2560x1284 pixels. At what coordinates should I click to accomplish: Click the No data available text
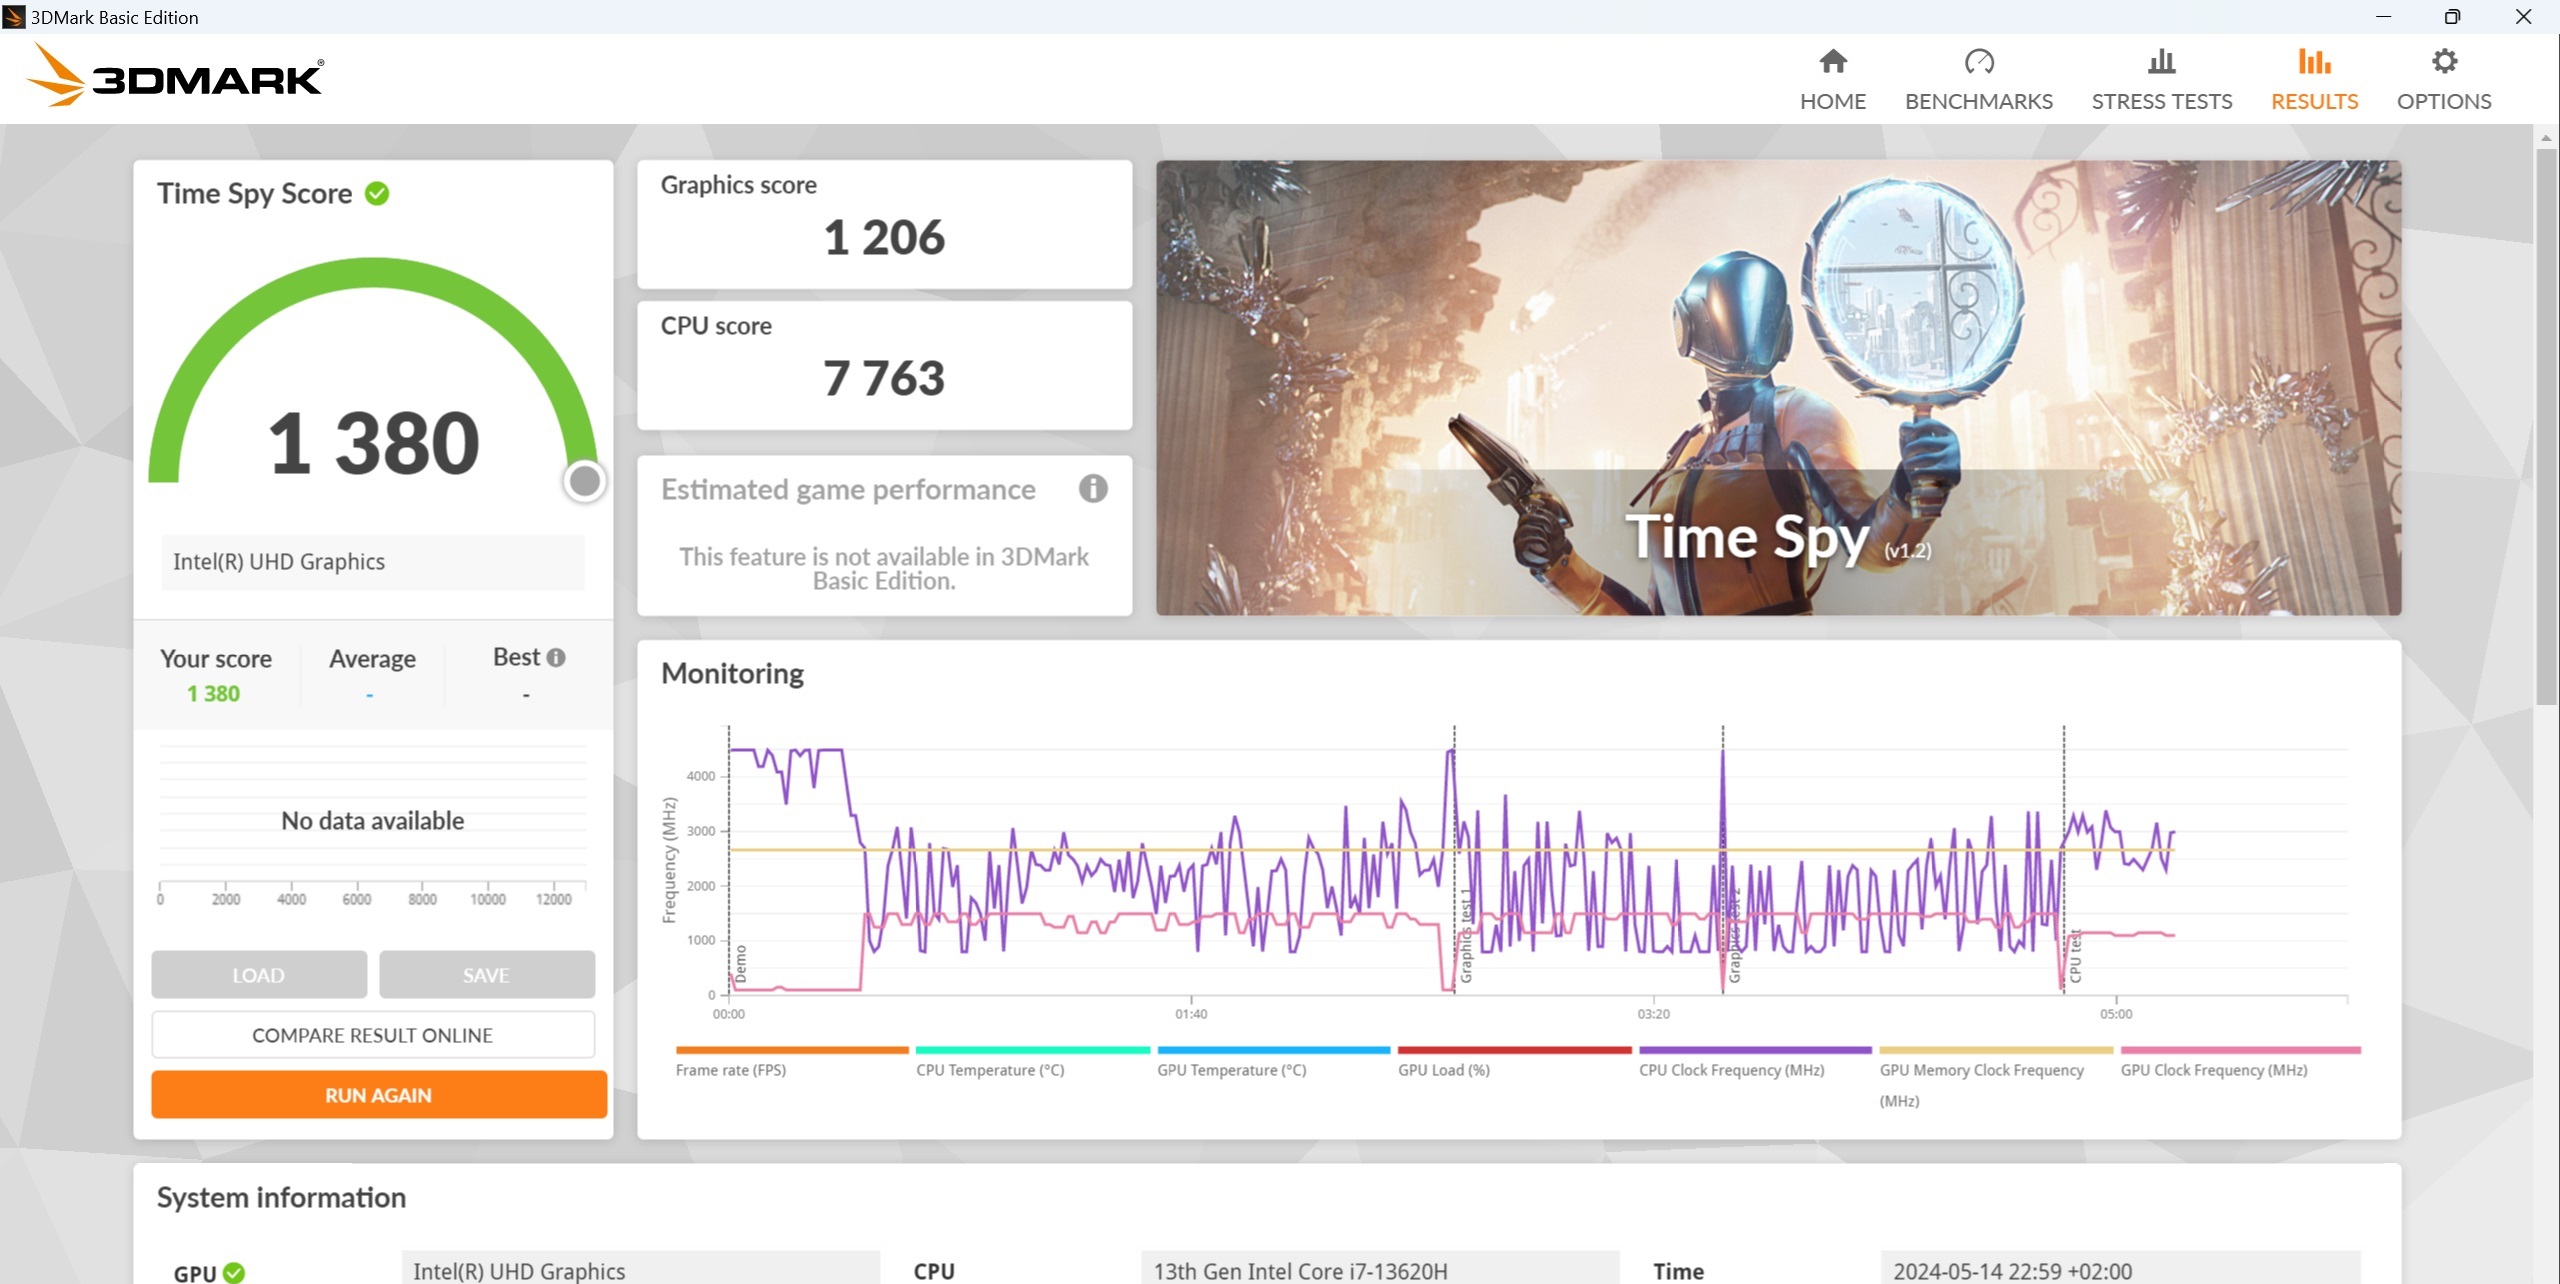pyautogui.click(x=373, y=821)
